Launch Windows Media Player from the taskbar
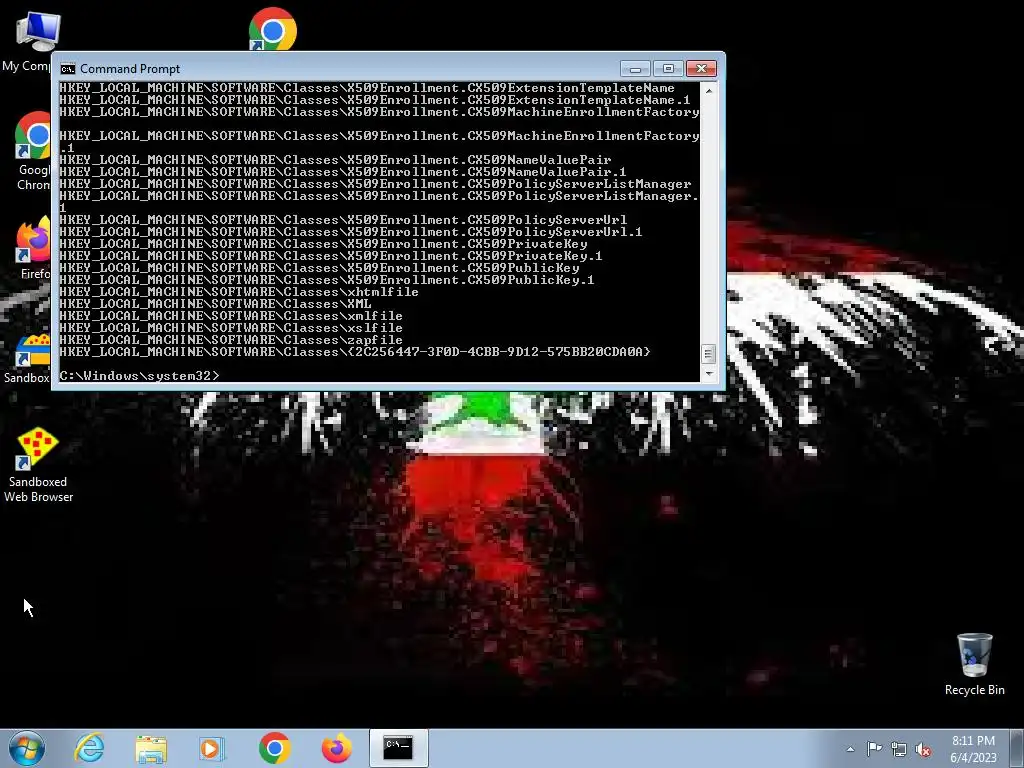This screenshot has width=1024, height=768. click(212, 748)
